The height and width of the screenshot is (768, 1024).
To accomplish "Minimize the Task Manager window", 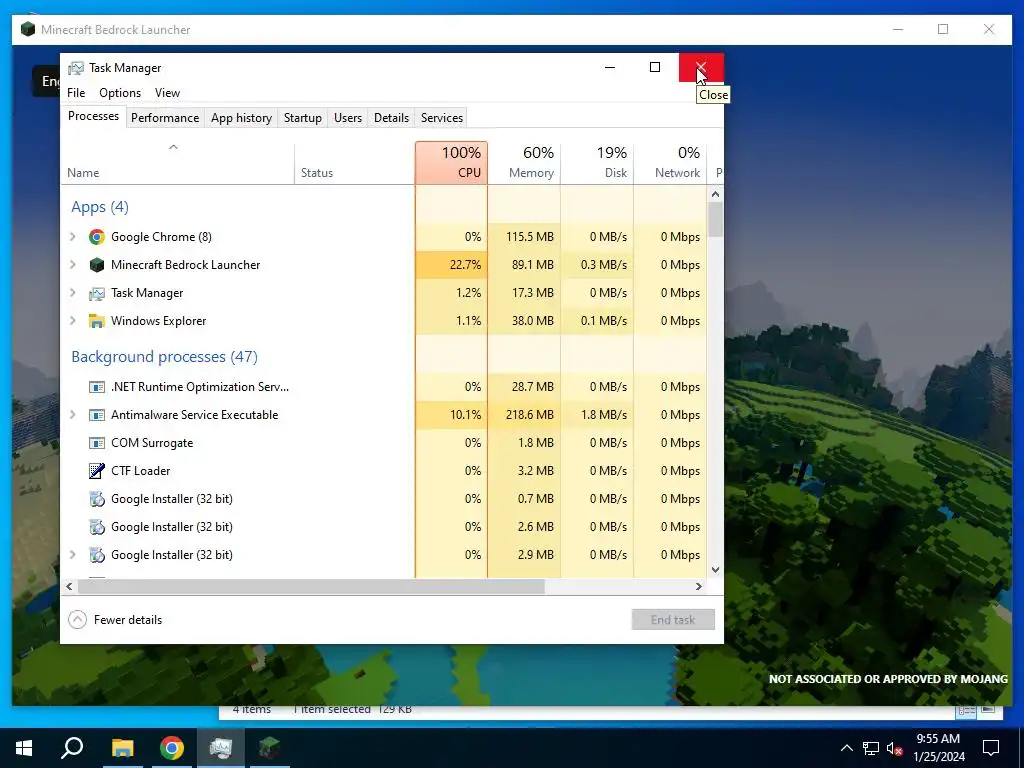I will (610, 67).
